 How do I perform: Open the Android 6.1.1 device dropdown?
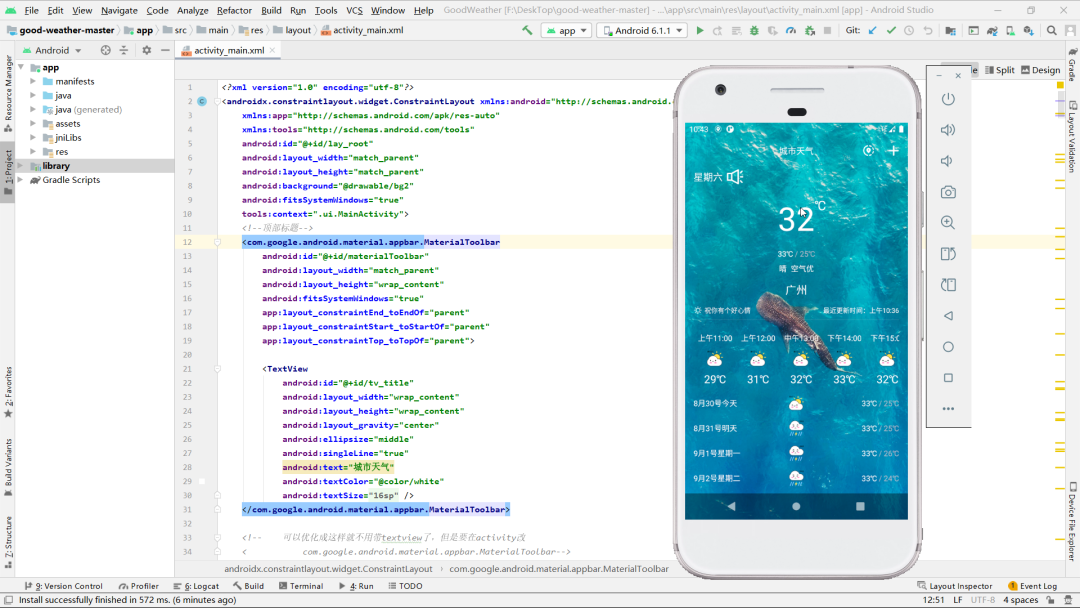[642, 30]
